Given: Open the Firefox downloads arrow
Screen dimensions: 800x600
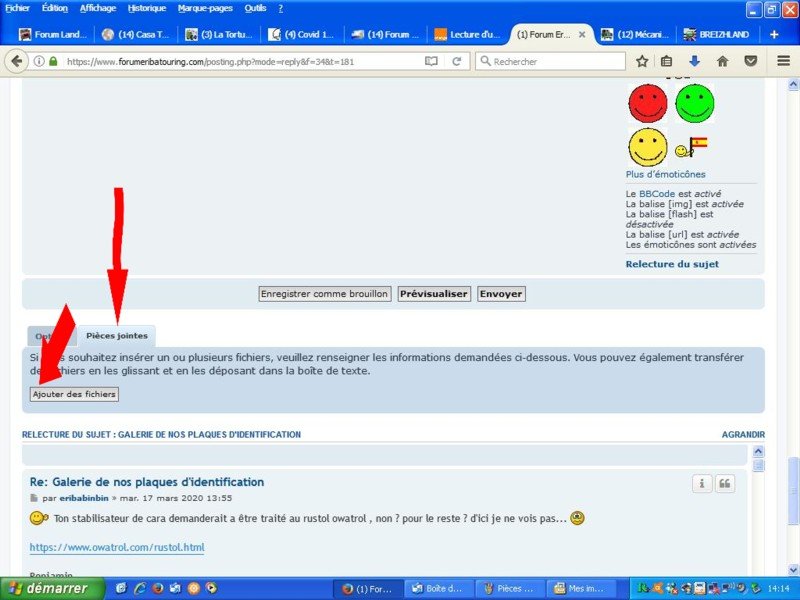Looking at the screenshot, I should click(694, 61).
